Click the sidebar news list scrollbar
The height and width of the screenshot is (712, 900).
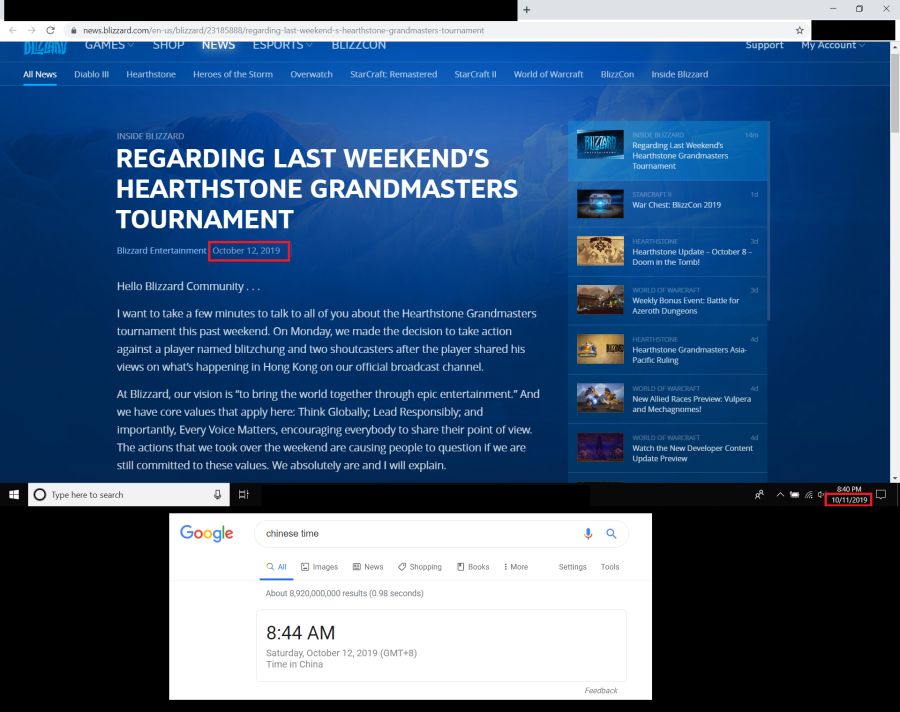point(768,221)
